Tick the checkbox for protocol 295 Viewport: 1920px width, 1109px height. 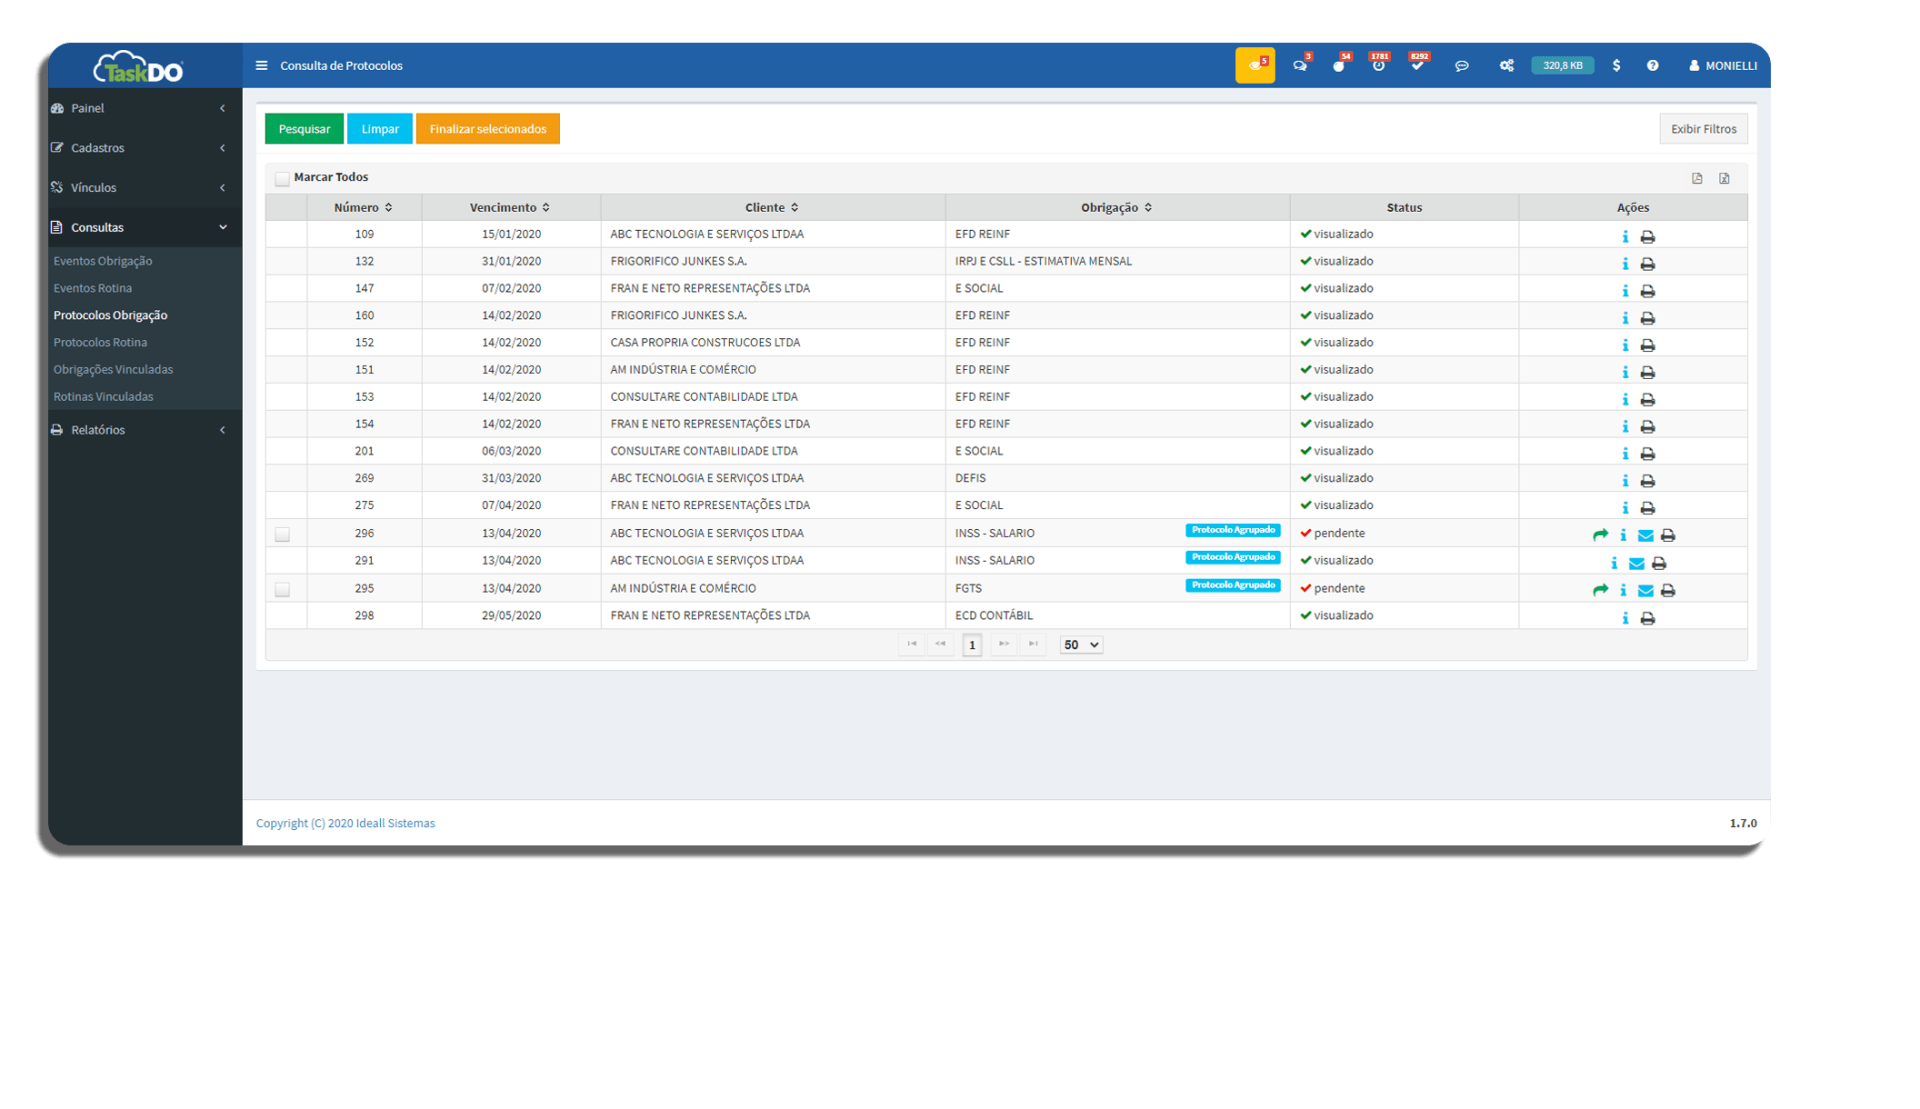point(283,589)
